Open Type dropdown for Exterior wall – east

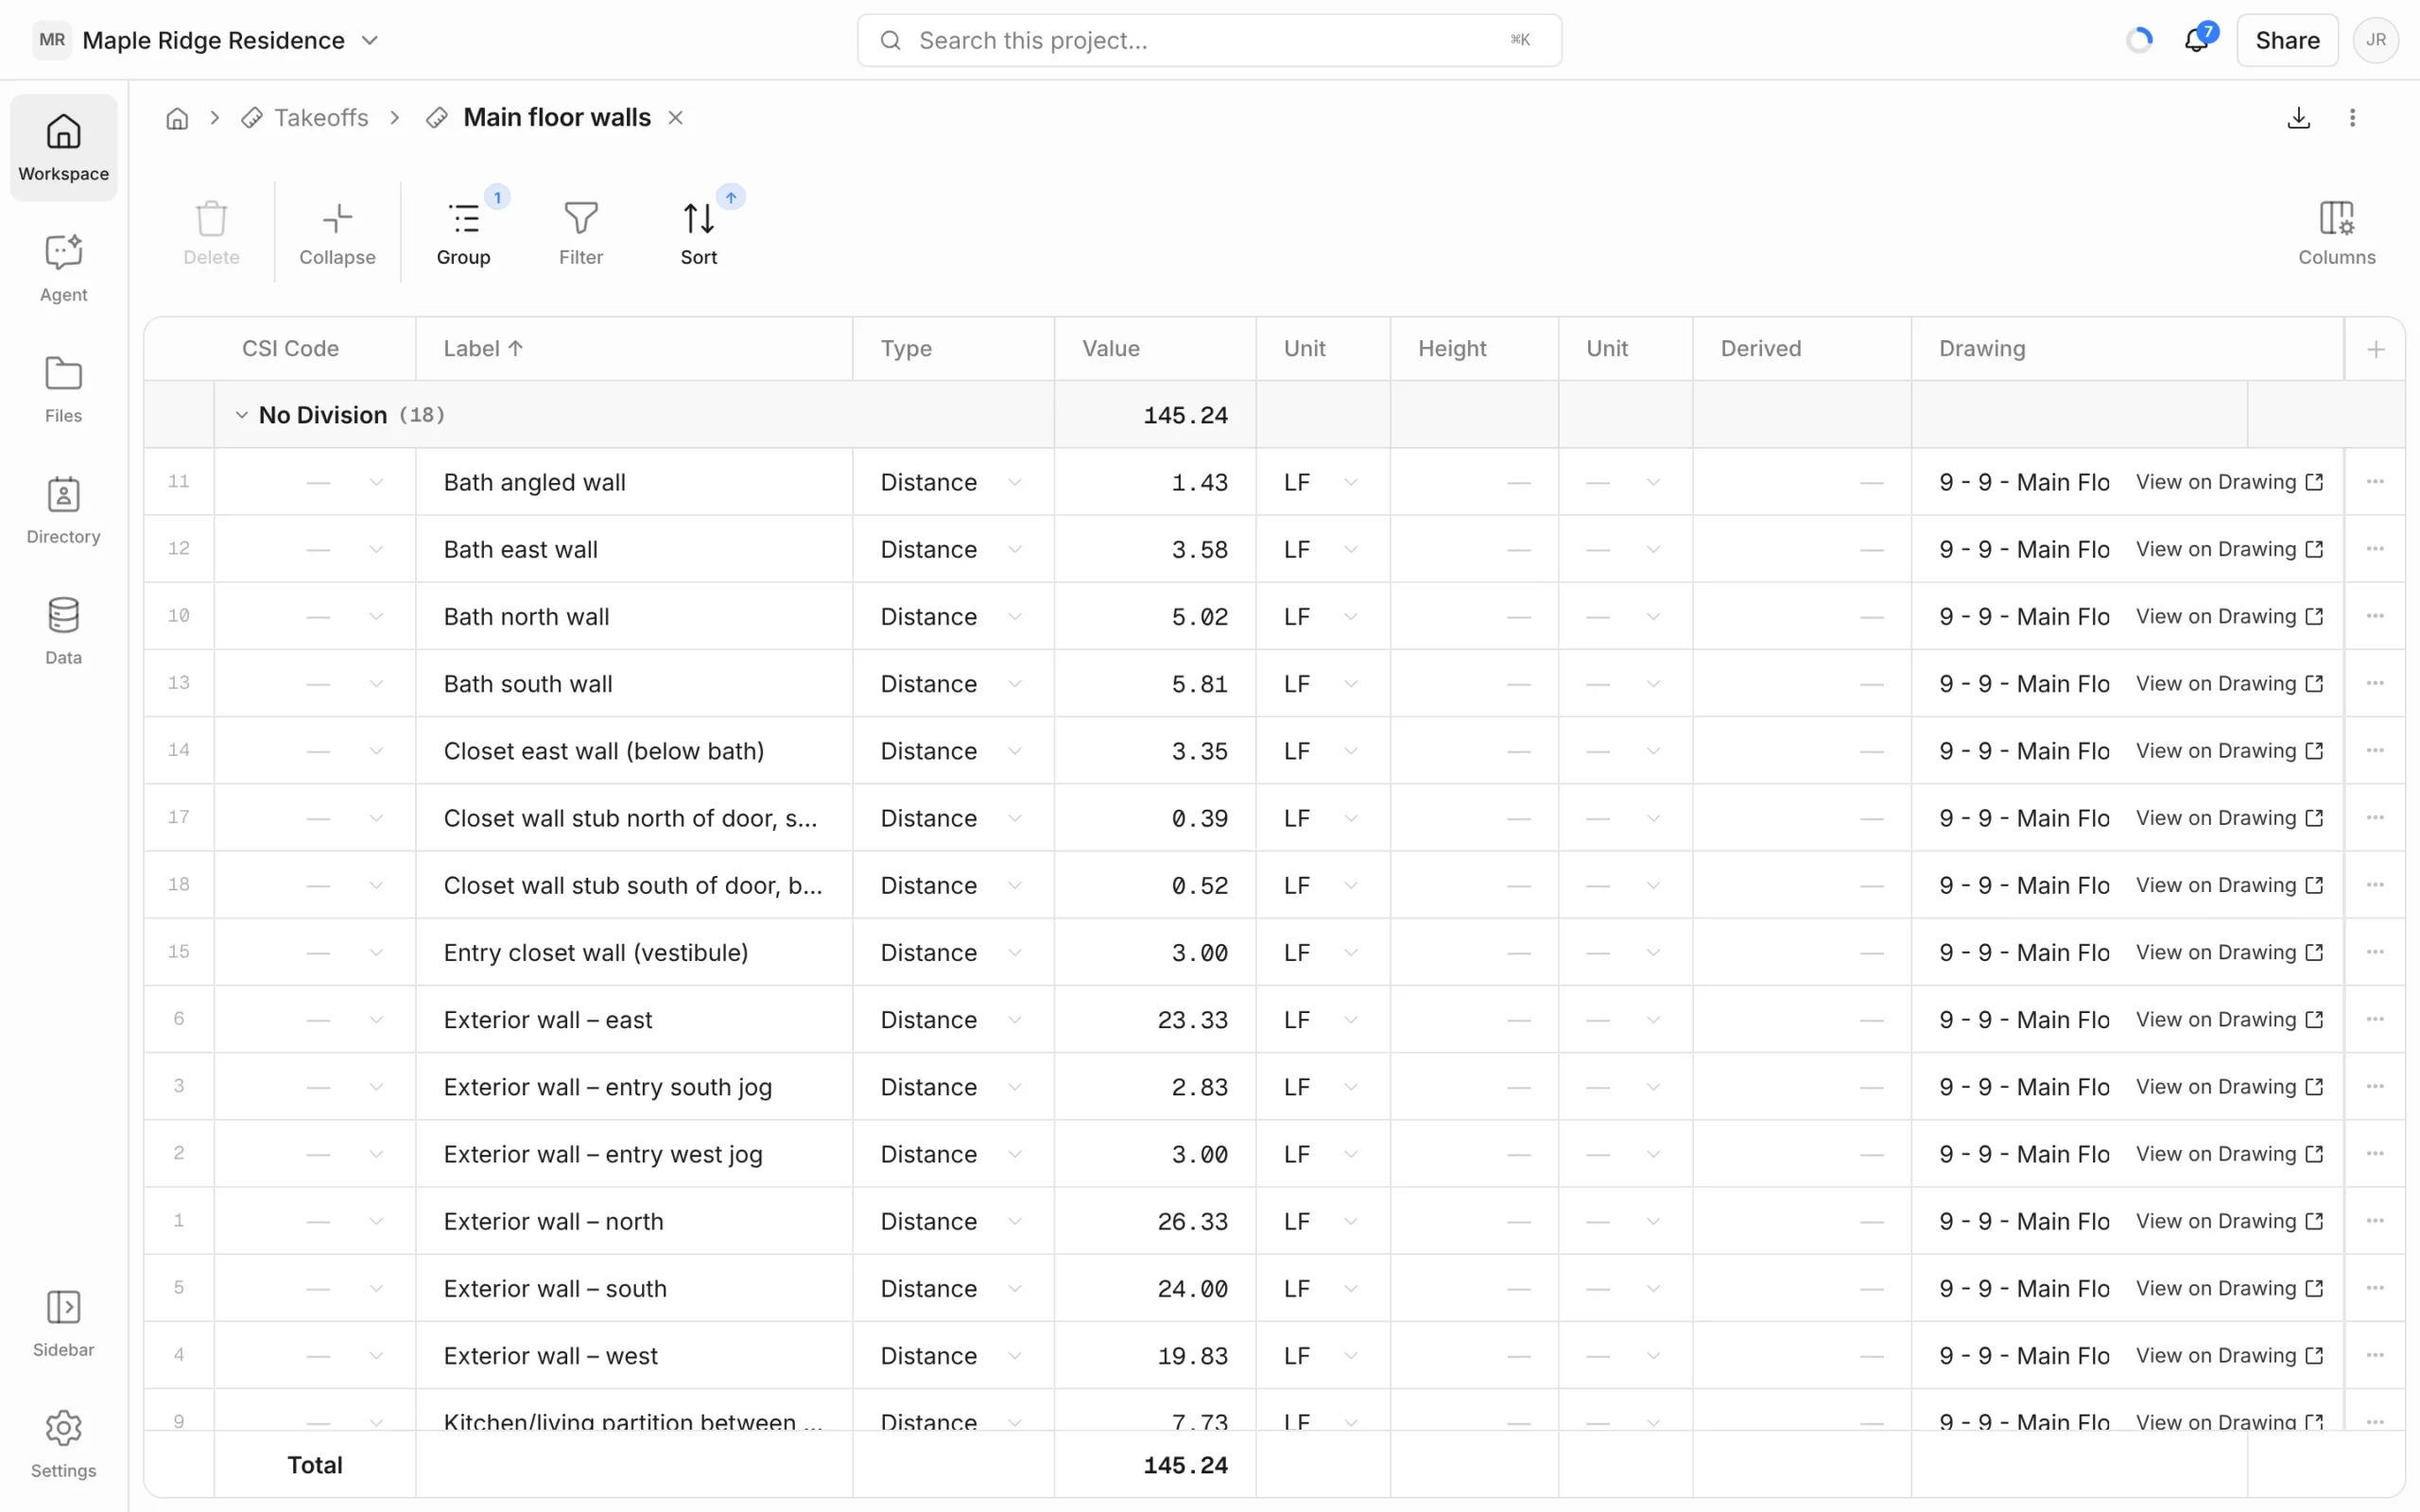(x=1015, y=1020)
